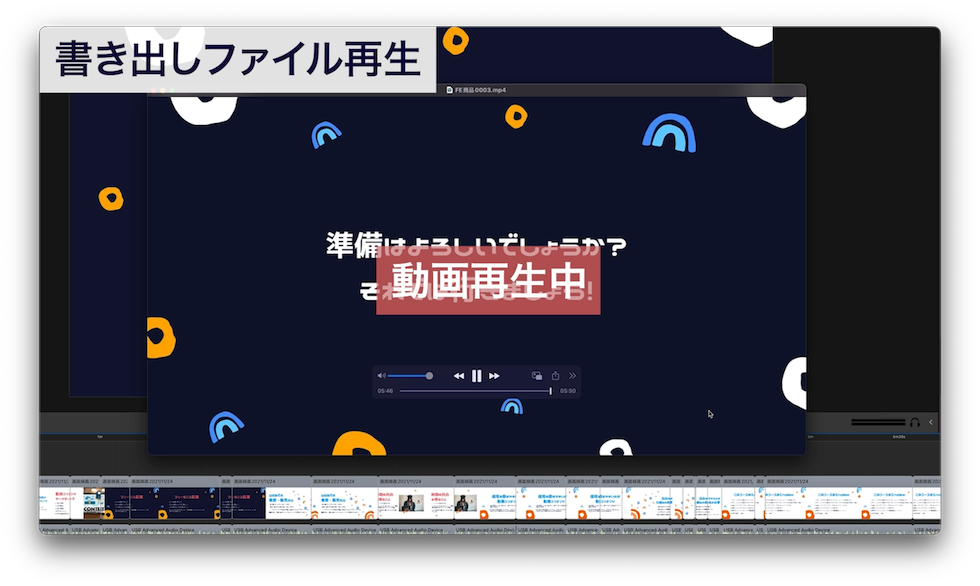Click the share icon in the player controls

tap(556, 375)
